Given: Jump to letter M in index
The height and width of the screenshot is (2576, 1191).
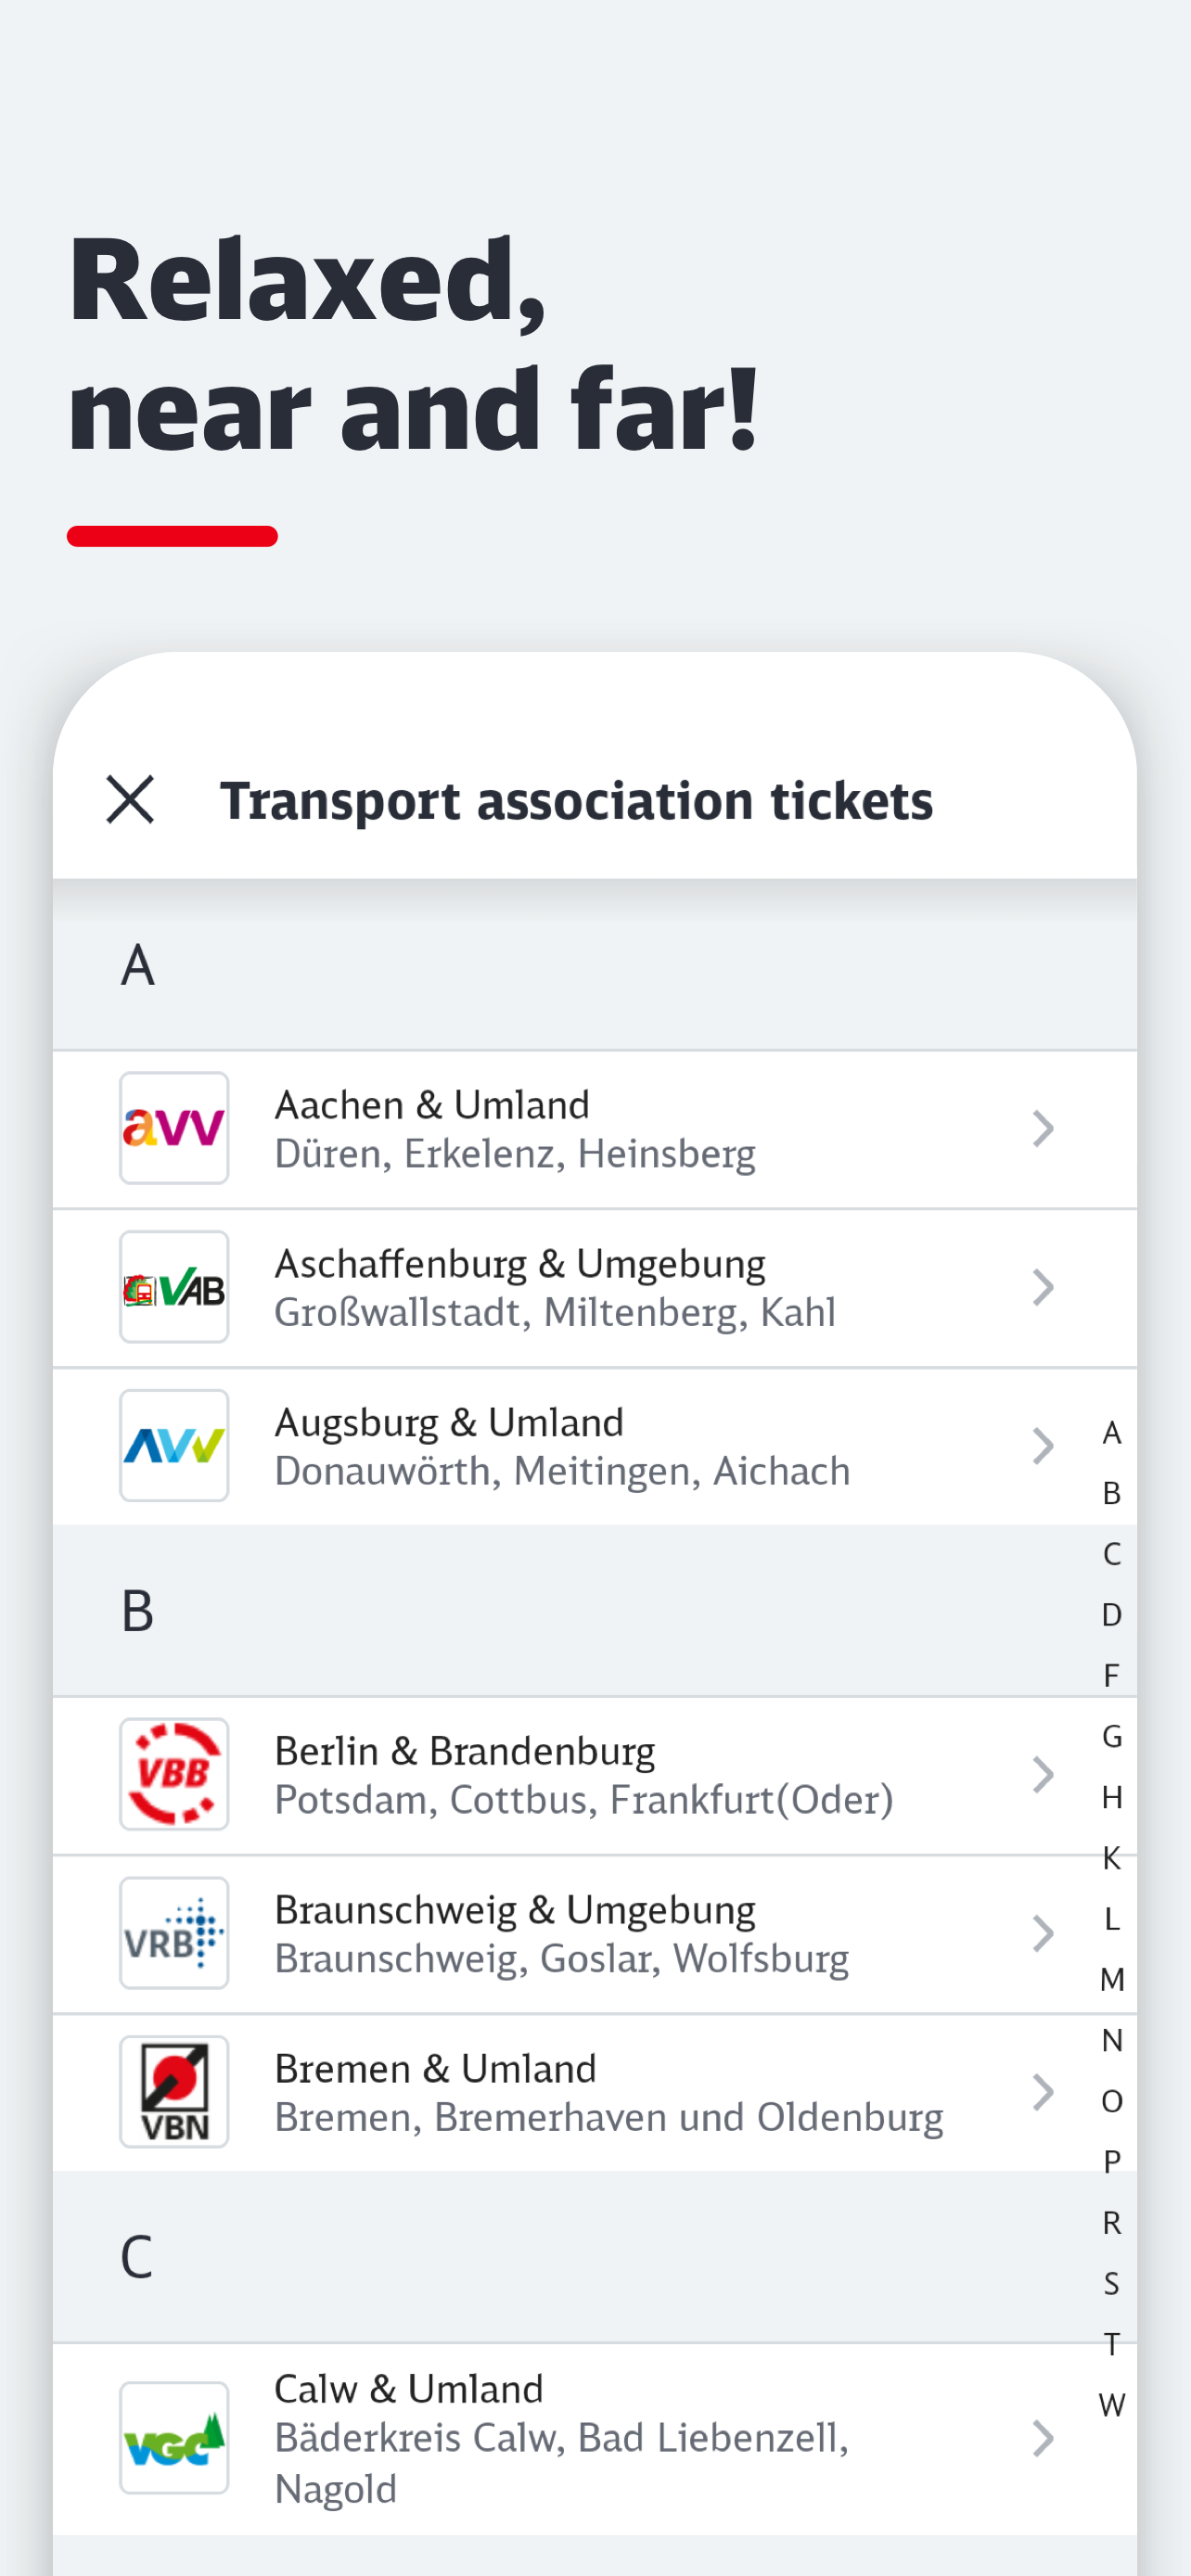Looking at the screenshot, I should click(1111, 1979).
